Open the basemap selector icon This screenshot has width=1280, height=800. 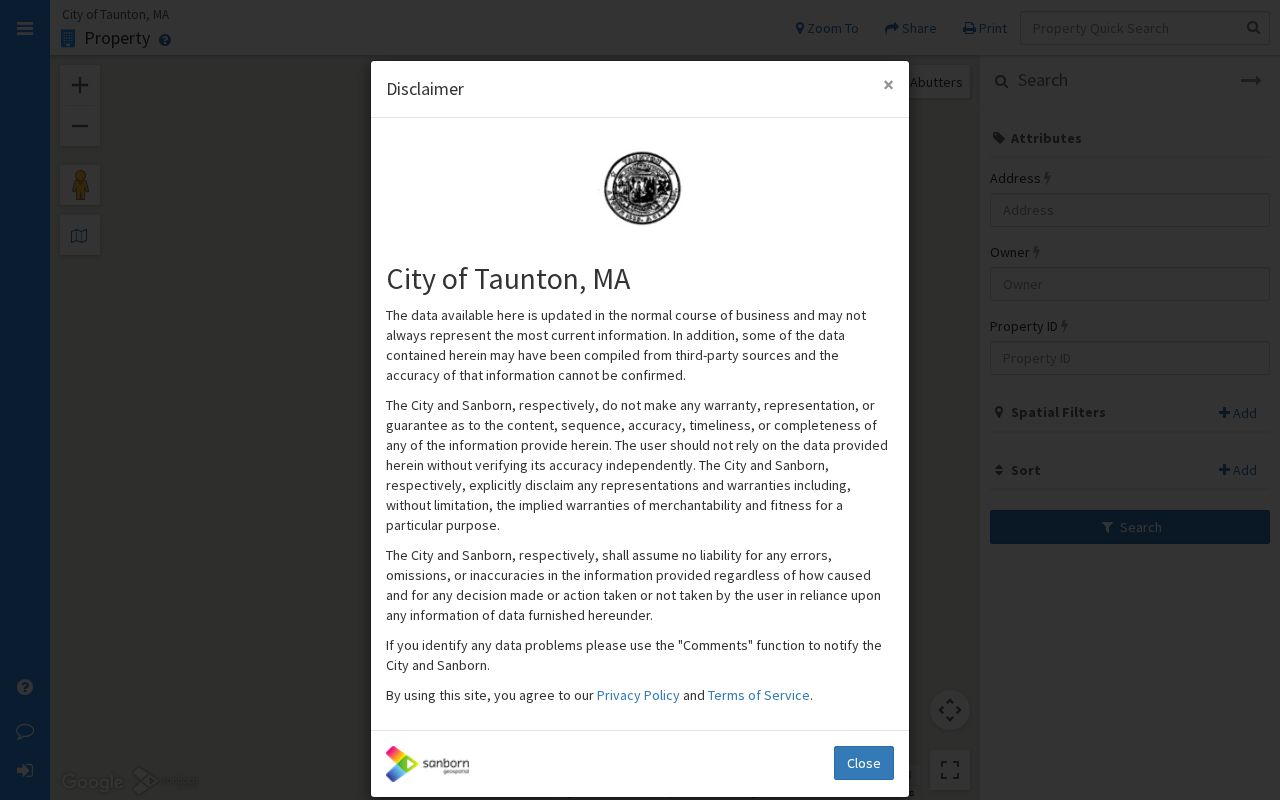pos(80,235)
